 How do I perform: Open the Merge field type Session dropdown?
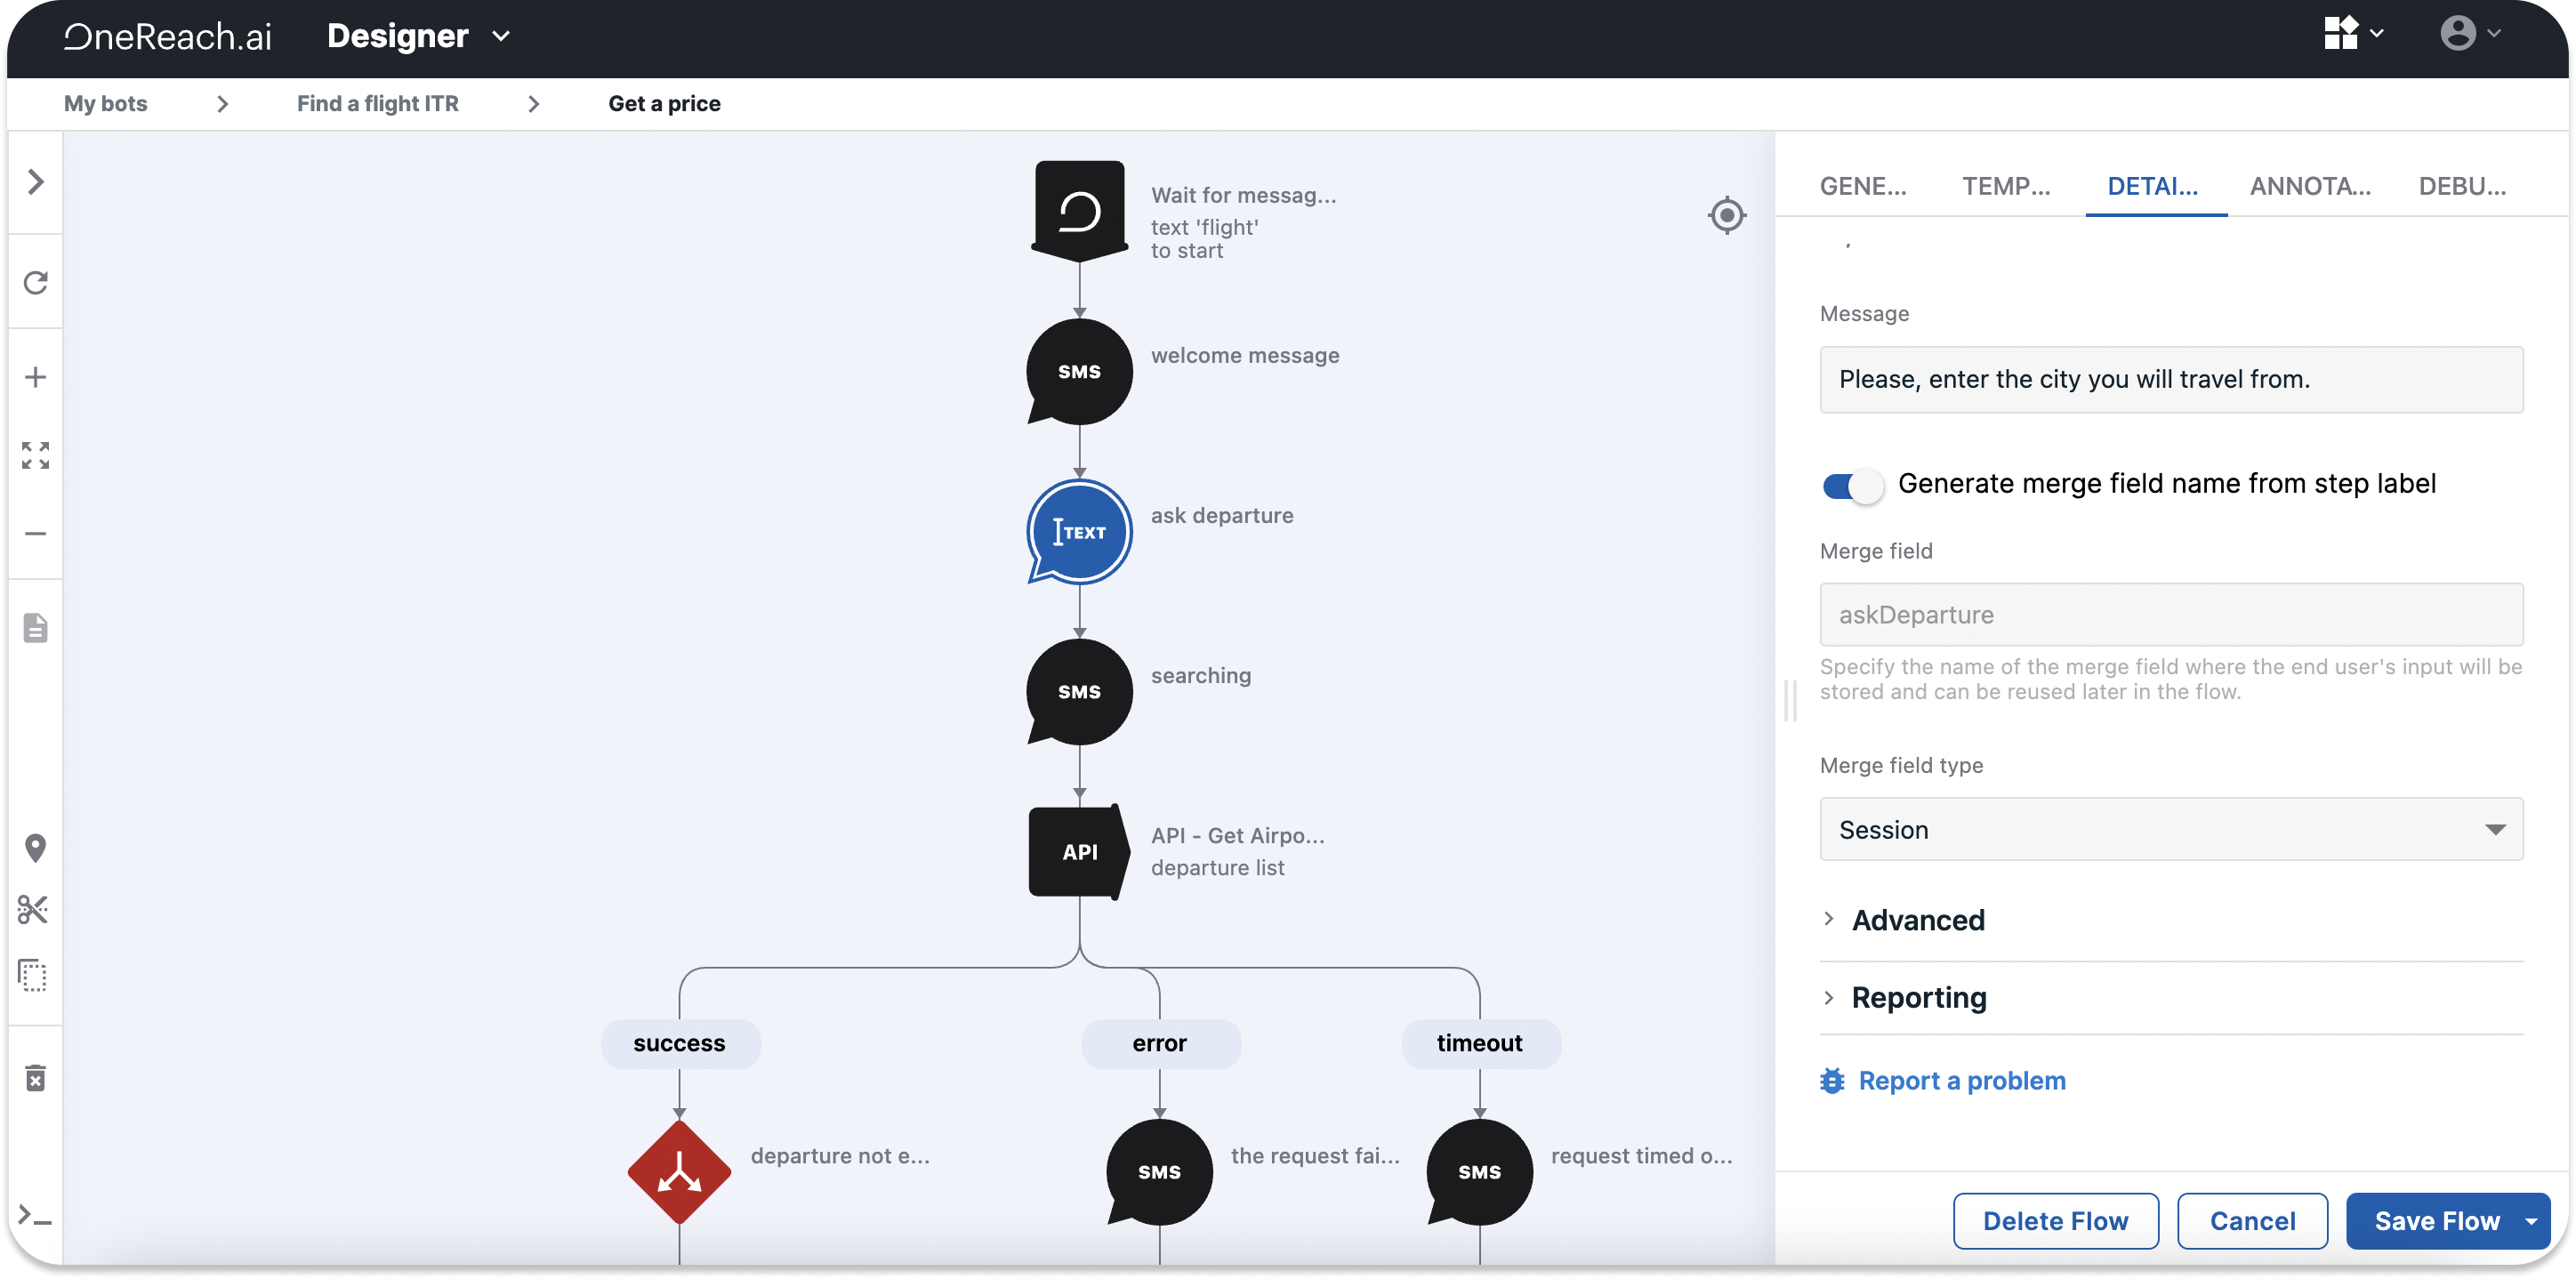(x=2170, y=829)
